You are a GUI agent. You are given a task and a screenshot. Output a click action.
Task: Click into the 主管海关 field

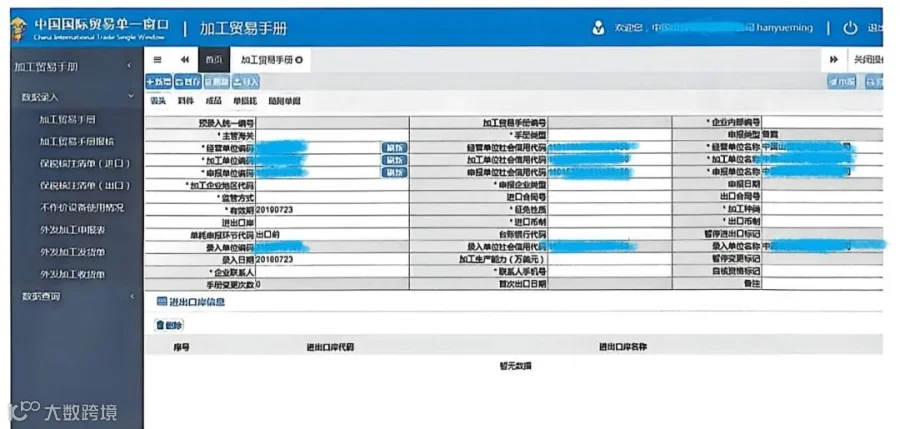click(332, 136)
